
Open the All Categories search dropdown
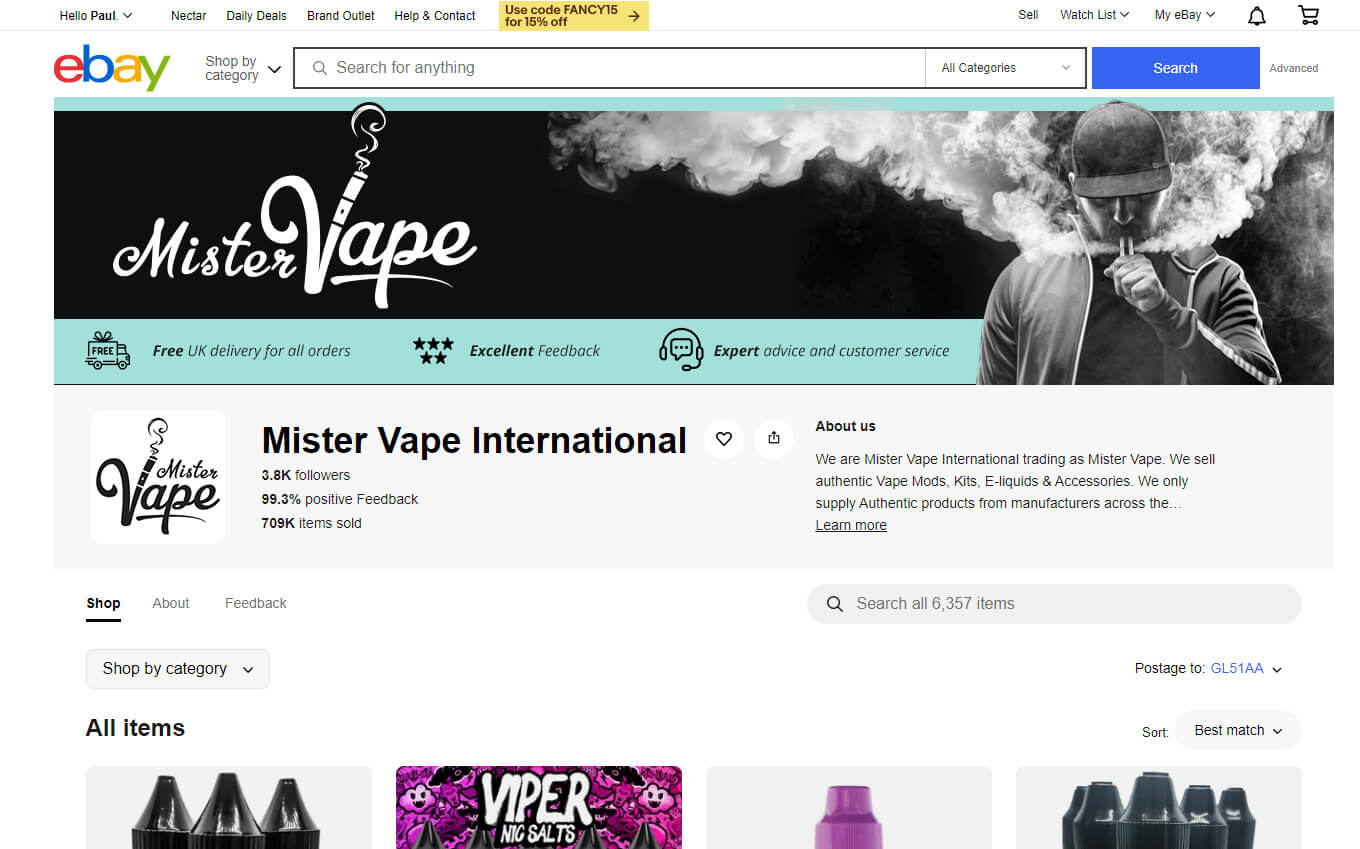pos(1005,68)
